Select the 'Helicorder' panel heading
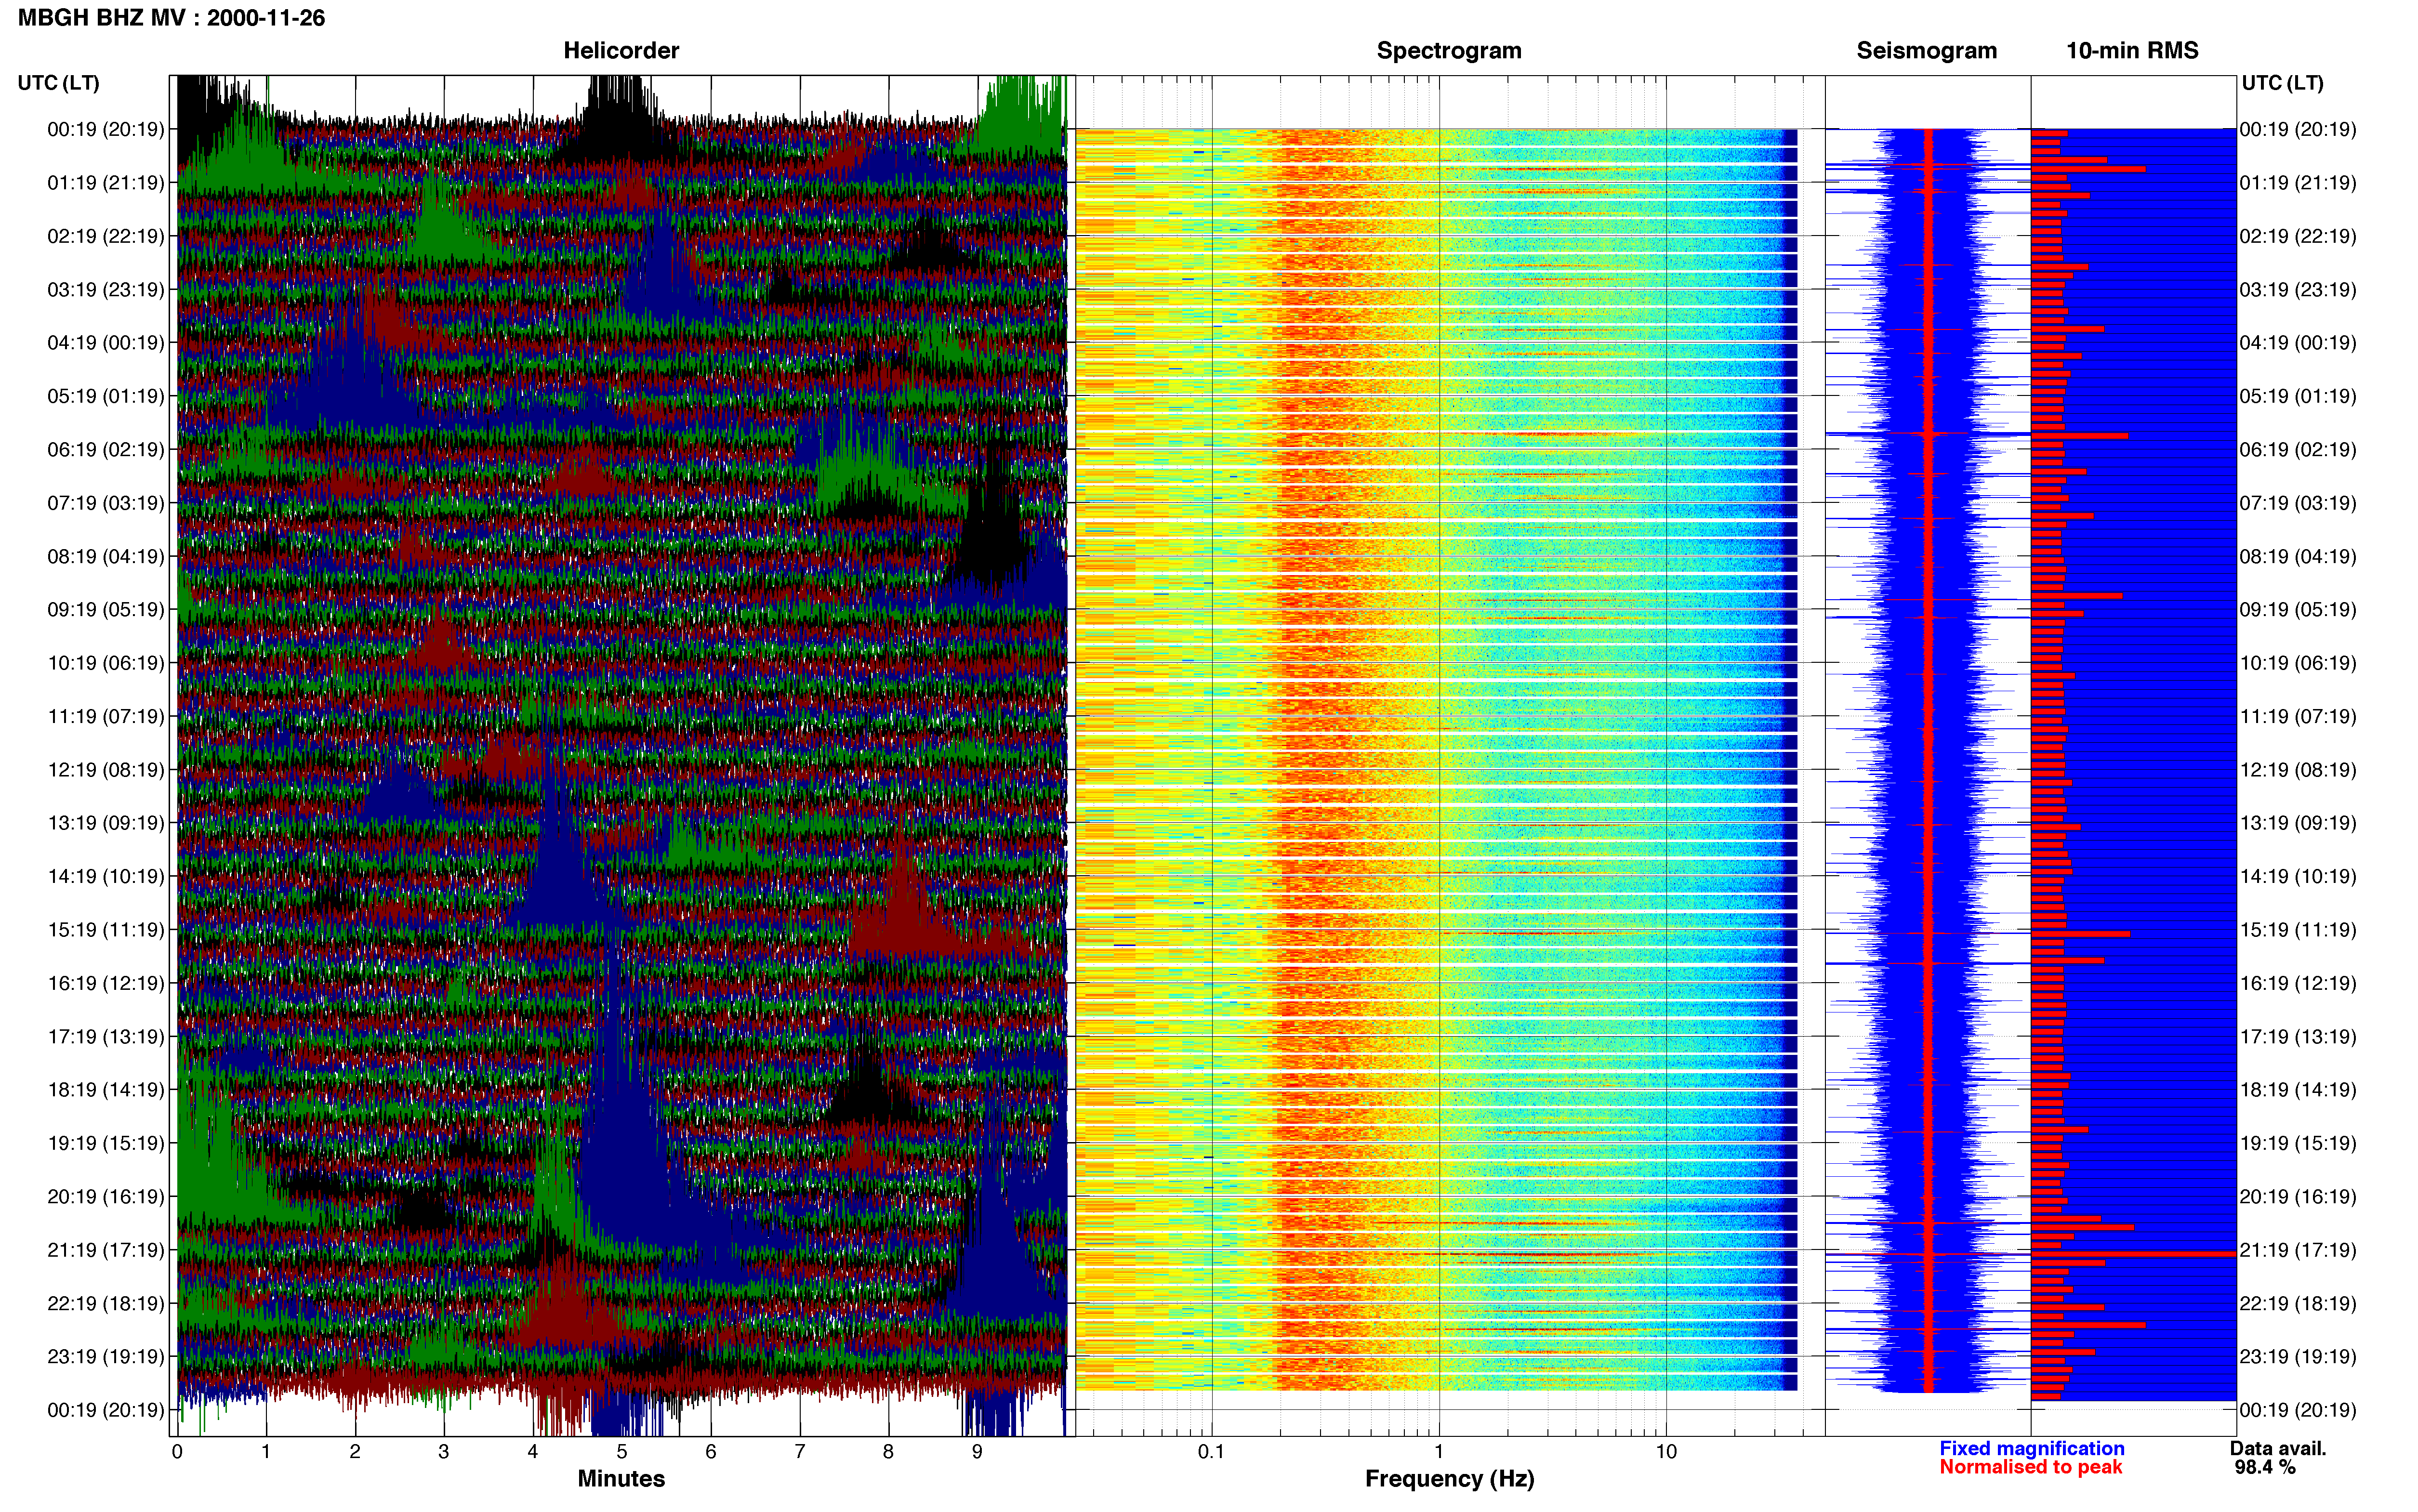This screenshot has height=1512, width=2418. [621, 51]
